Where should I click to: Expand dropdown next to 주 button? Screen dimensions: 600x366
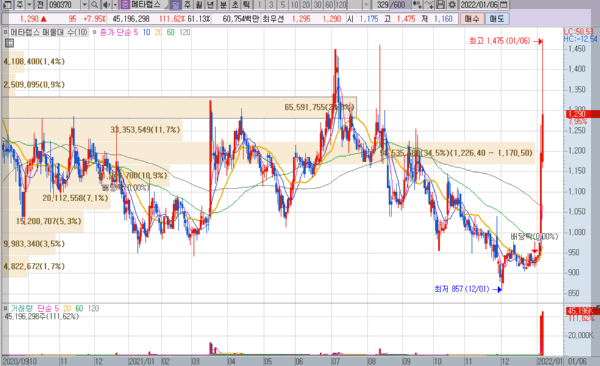[29, 5]
